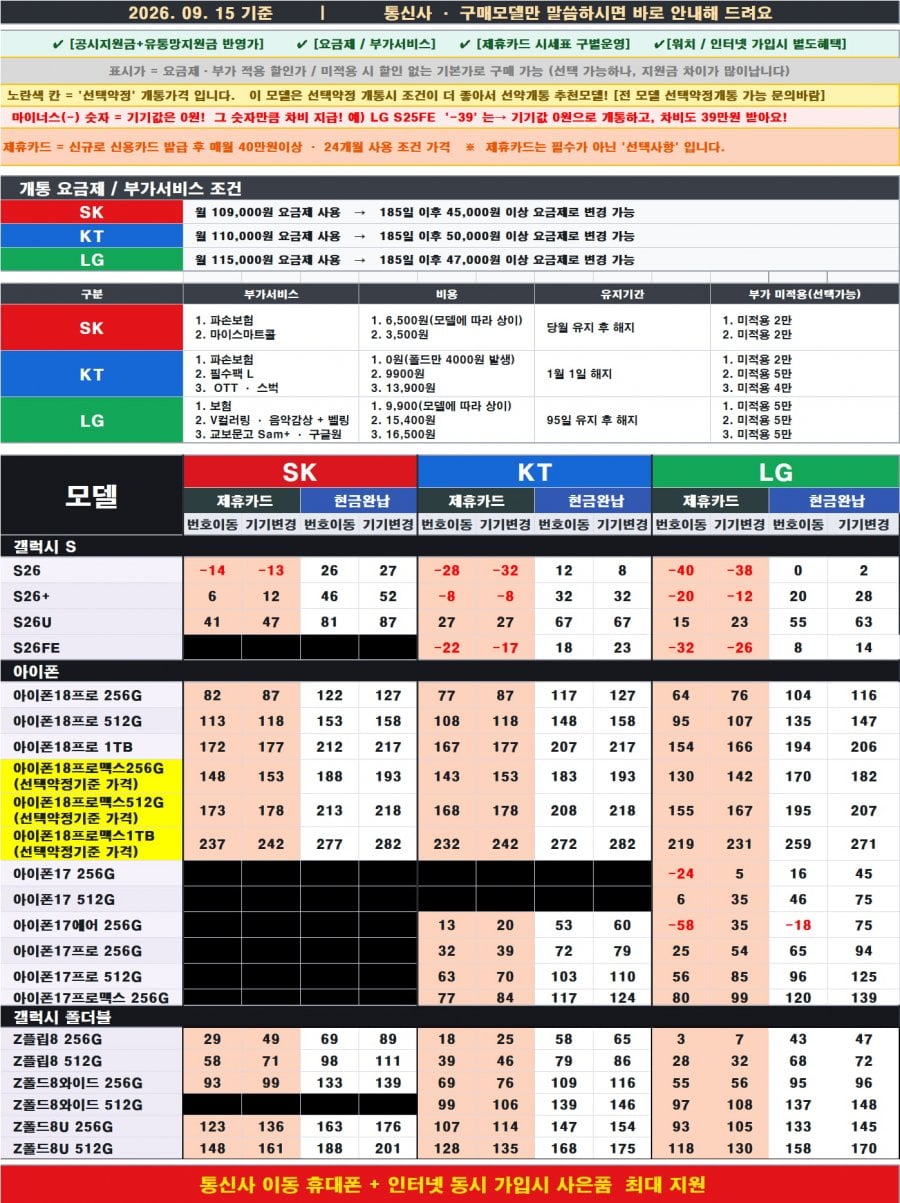Screen dimensions: 900x1203
Task: Click the '현금완납' subheader under KT
Action: (592, 501)
